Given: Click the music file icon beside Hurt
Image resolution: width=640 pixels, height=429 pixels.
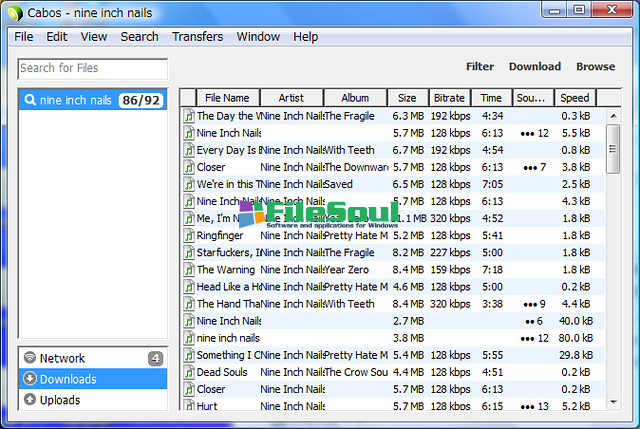Looking at the screenshot, I should click(188, 406).
